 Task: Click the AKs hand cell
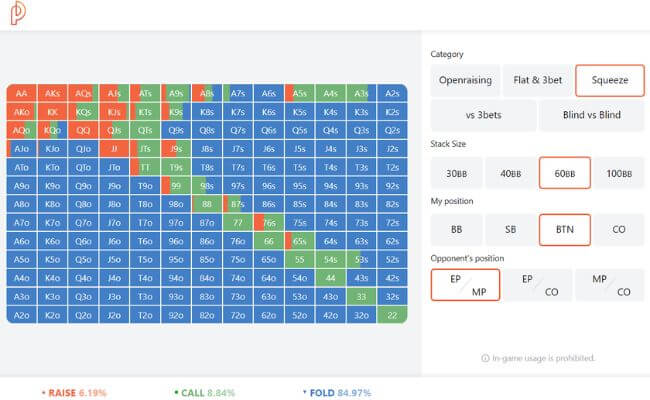point(52,93)
